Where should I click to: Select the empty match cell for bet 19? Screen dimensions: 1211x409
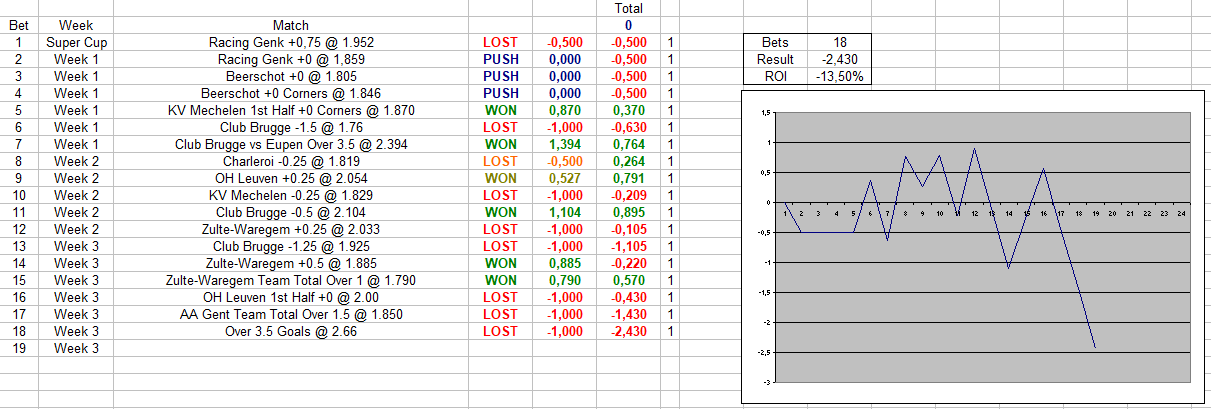pyautogui.click(x=291, y=348)
